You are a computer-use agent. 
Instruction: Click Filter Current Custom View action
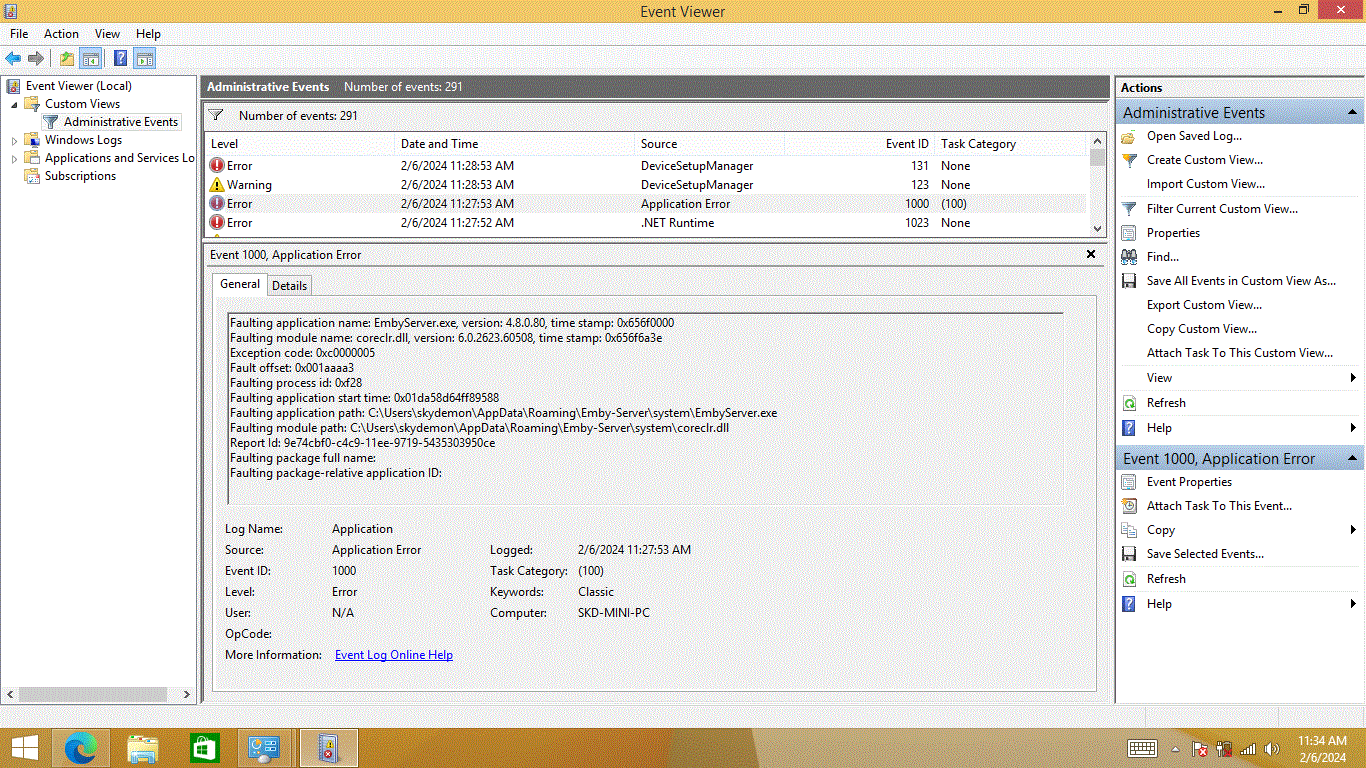click(1222, 209)
